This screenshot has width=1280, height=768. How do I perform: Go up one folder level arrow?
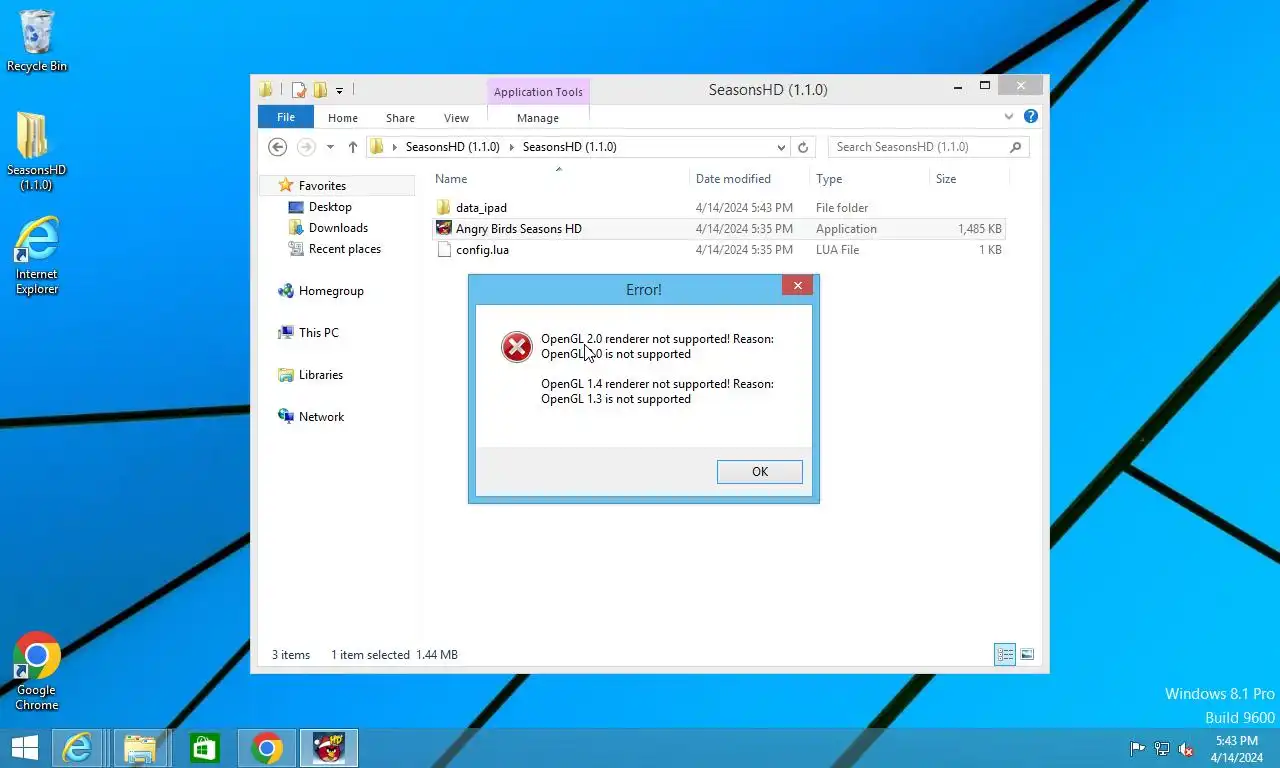pos(353,147)
